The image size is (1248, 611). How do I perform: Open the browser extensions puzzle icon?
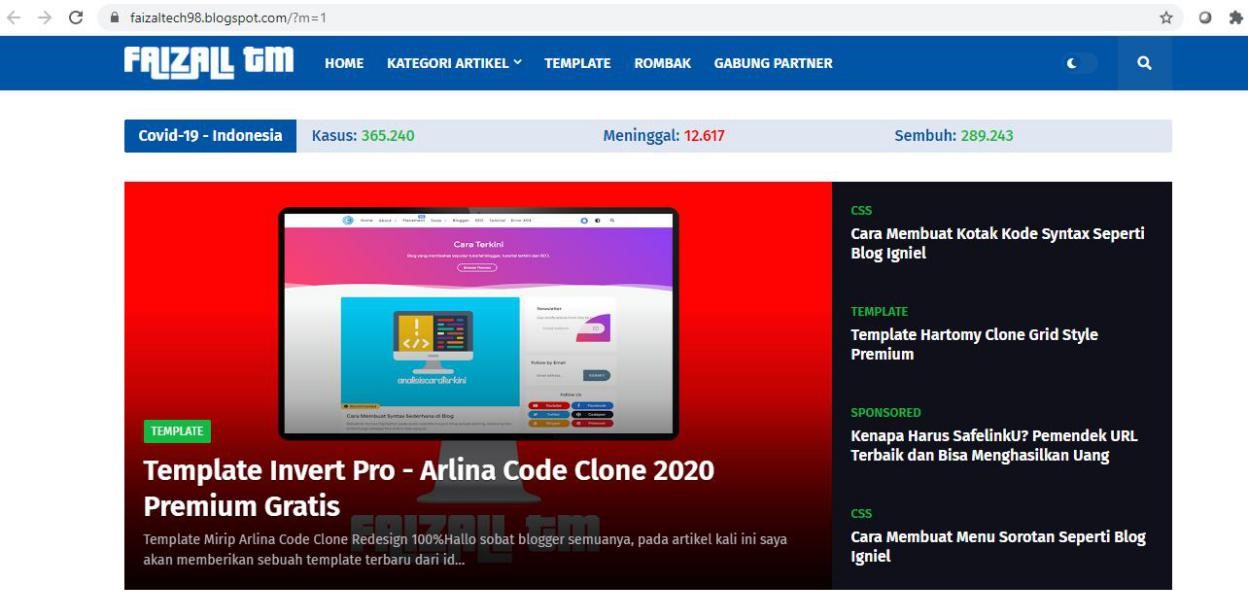pos(1236,17)
